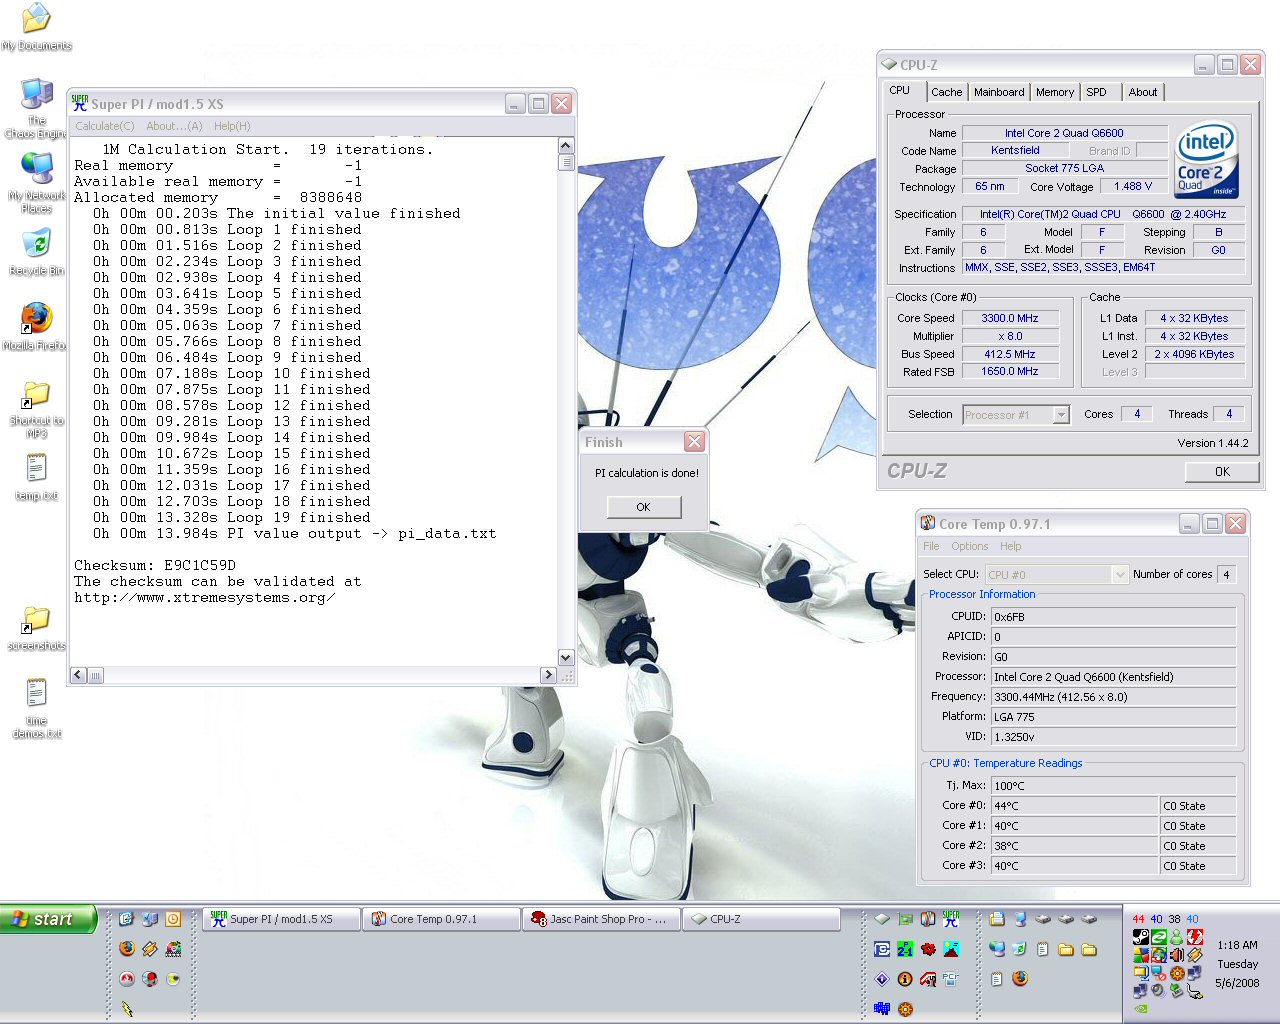Click the orange info icon in the taskbar toolbar
The image size is (1280, 1024).
(905, 979)
